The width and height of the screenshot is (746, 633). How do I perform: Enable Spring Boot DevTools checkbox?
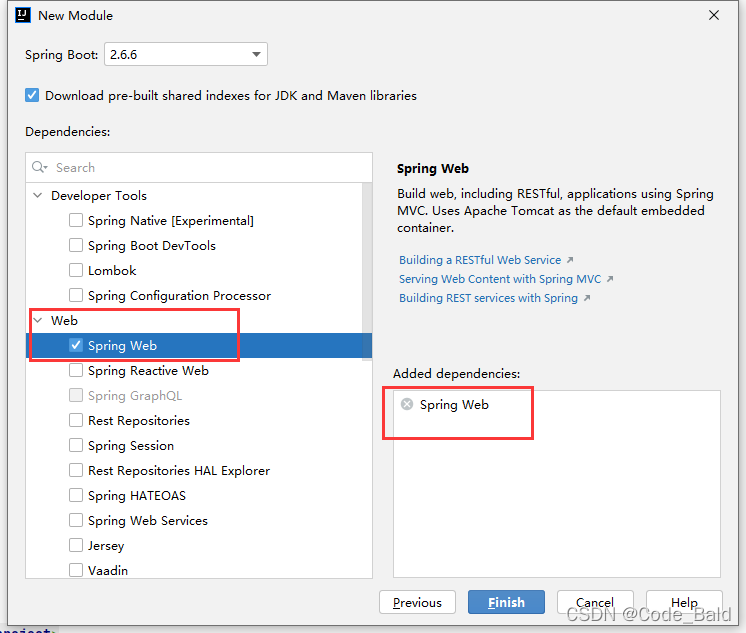pos(76,245)
